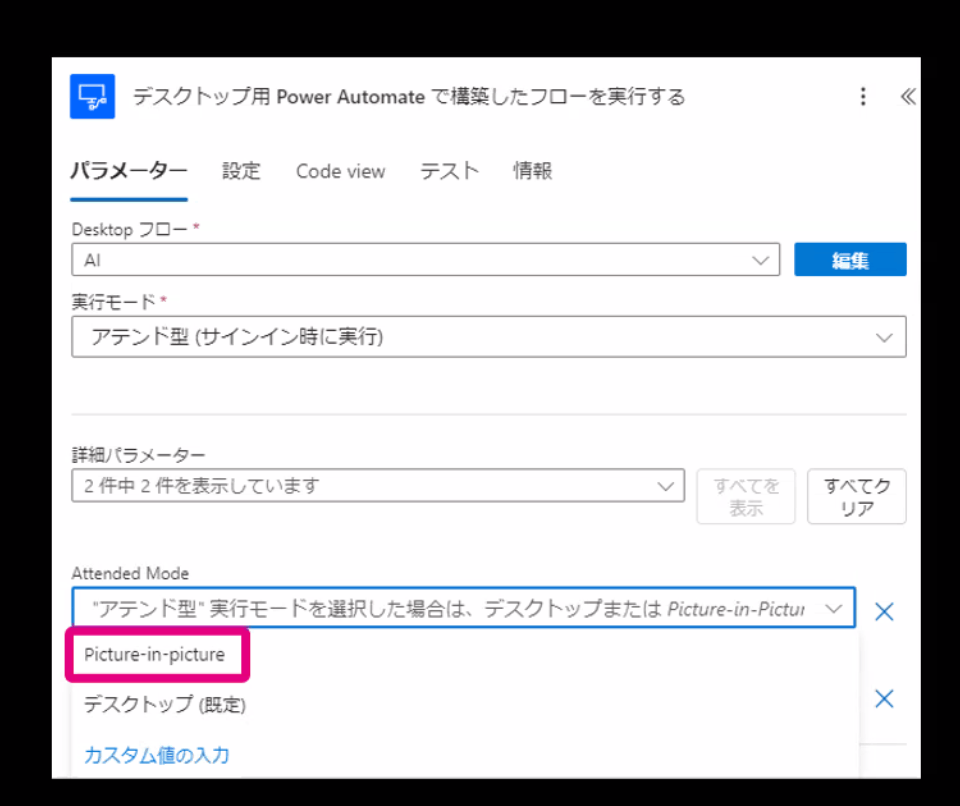Collapse the panel with double chevron
The height and width of the screenshot is (806, 960).
click(x=908, y=96)
